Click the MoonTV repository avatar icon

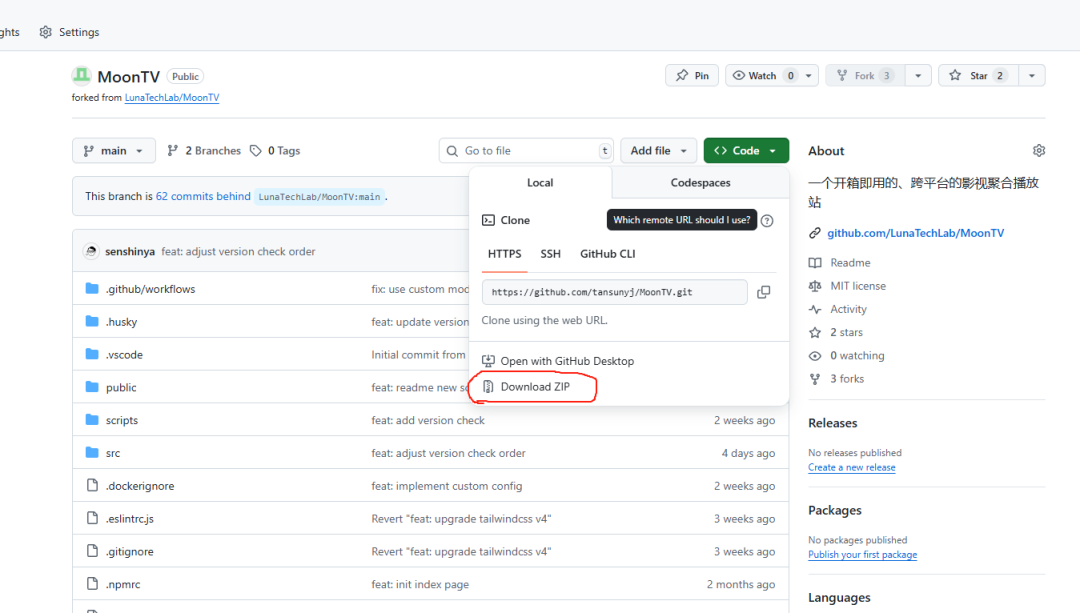coord(81,76)
